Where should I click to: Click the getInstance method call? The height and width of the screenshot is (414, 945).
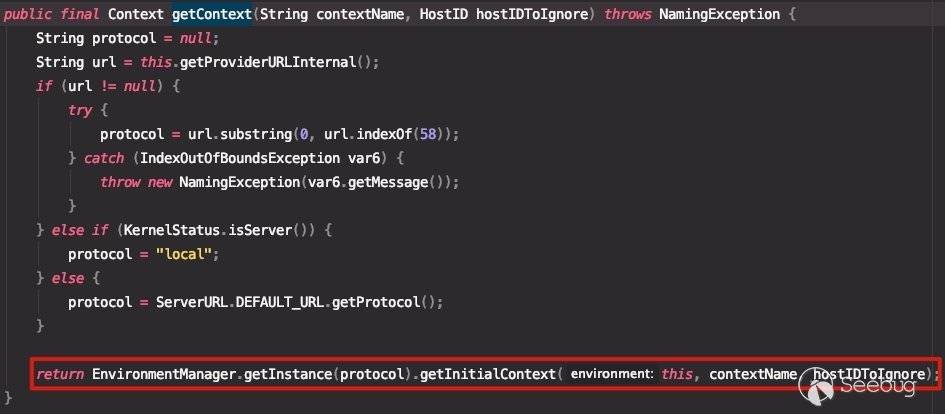[x=290, y=374]
